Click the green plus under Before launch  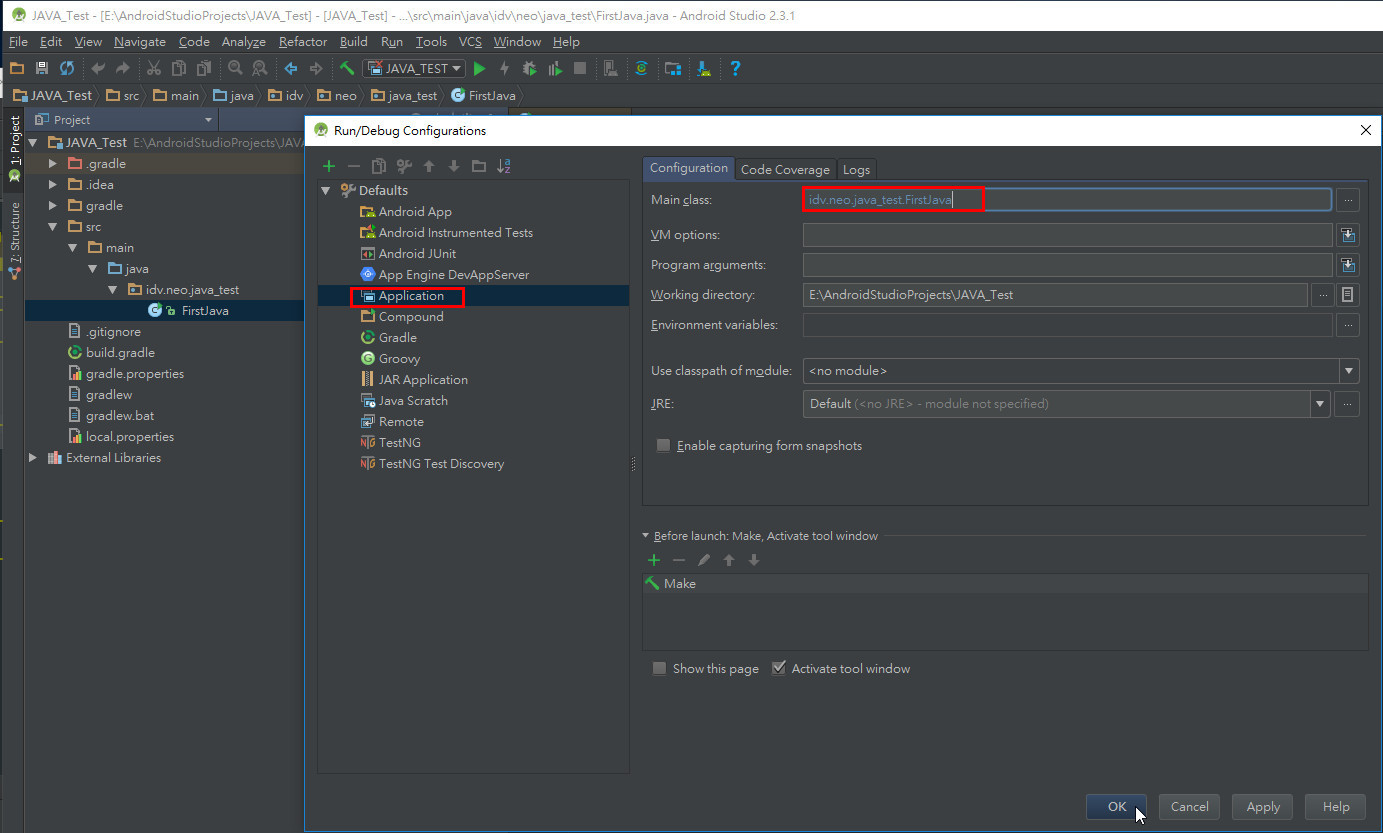click(654, 560)
